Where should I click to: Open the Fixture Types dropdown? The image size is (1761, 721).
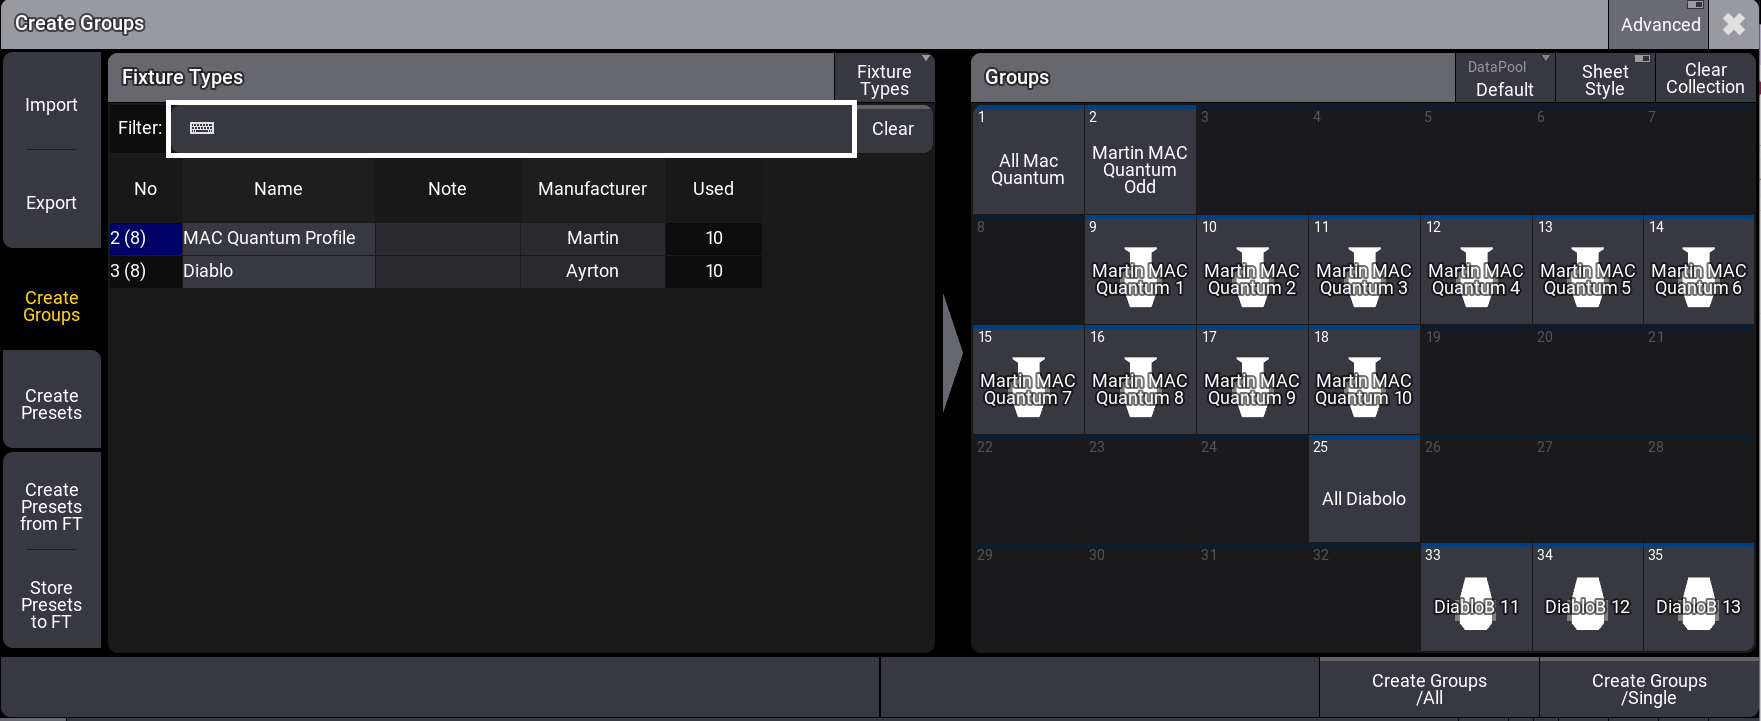pyautogui.click(x=884, y=79)
